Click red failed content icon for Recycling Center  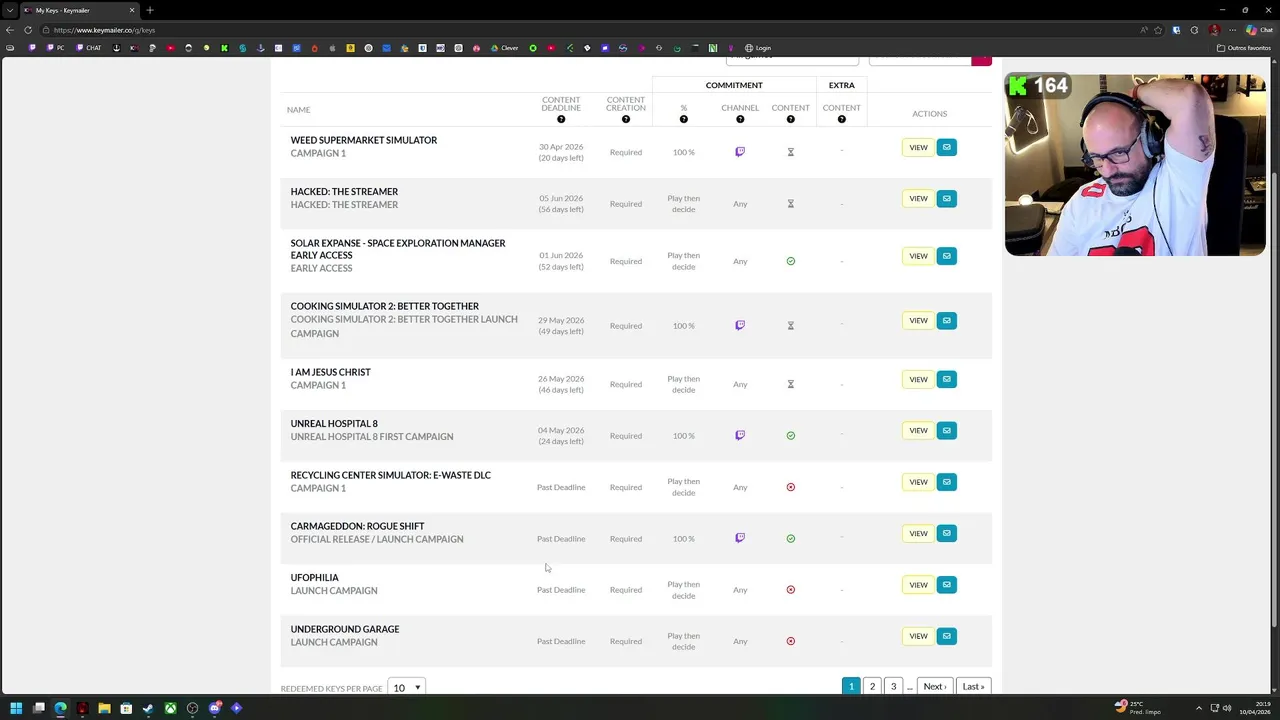click(x=790, y=487)
